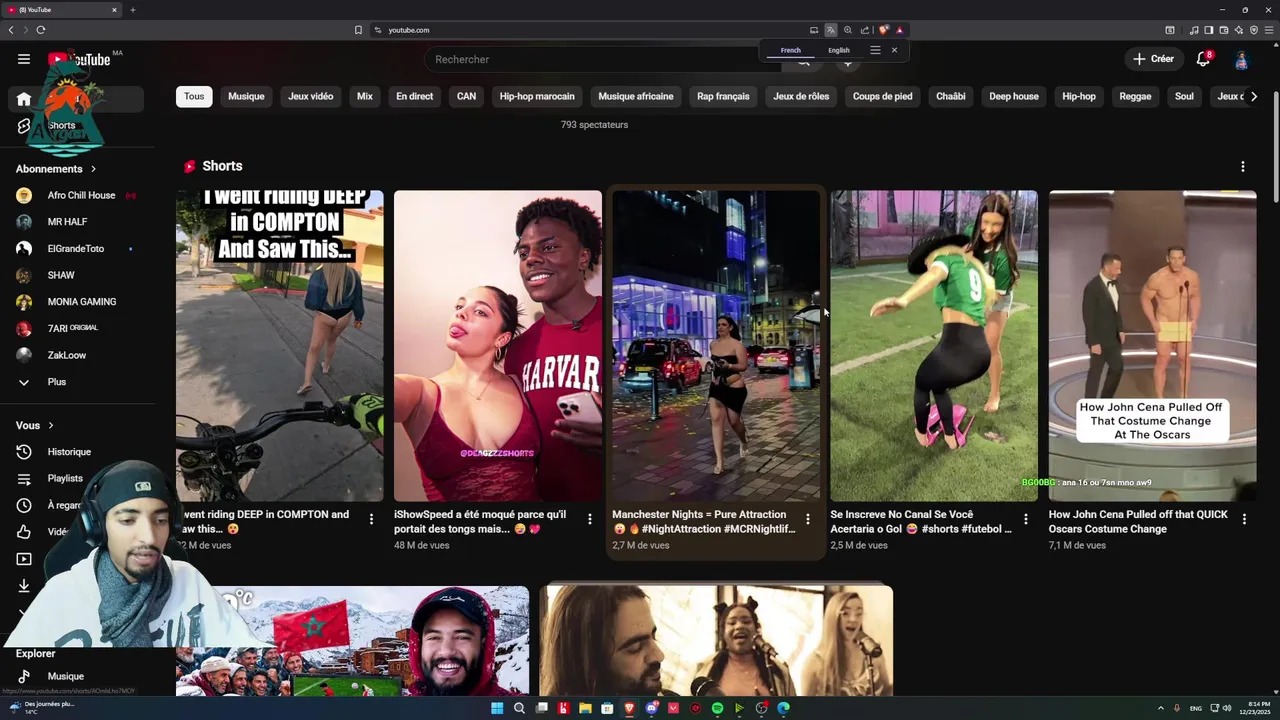Select the Tous filter chip
This screenshot has height=720, width=1280.
(x=194, y=96)
